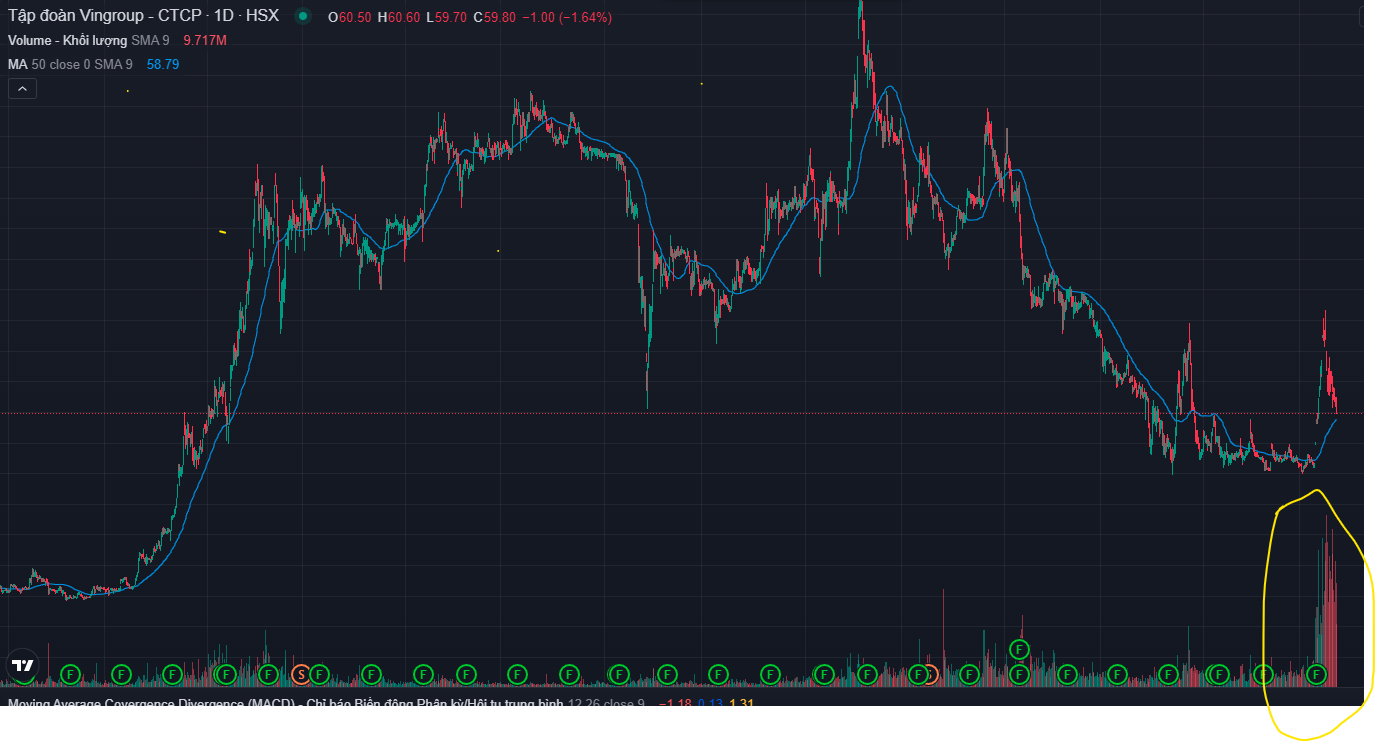This screenshot has height=742, width=1376.
Task: Click the price change −1.00 (−1.64%)
Action: click(x=567, y=18)
